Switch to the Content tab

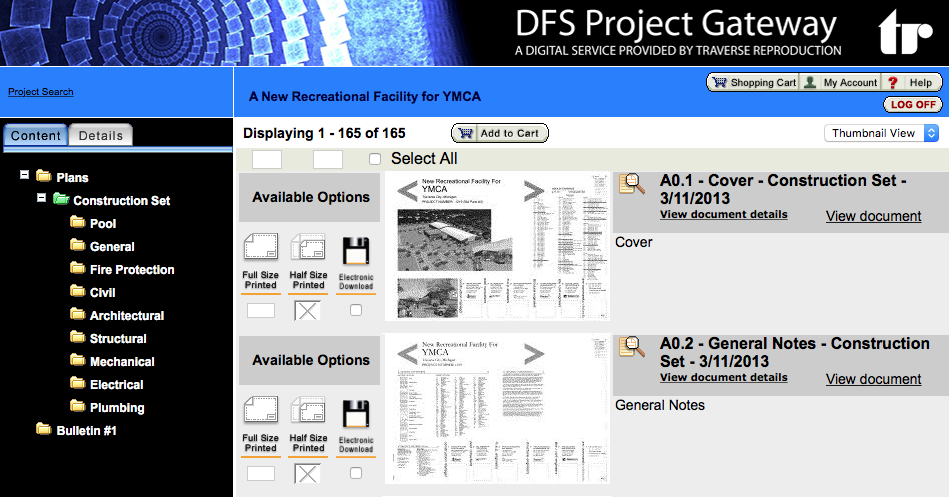[36, 135]
